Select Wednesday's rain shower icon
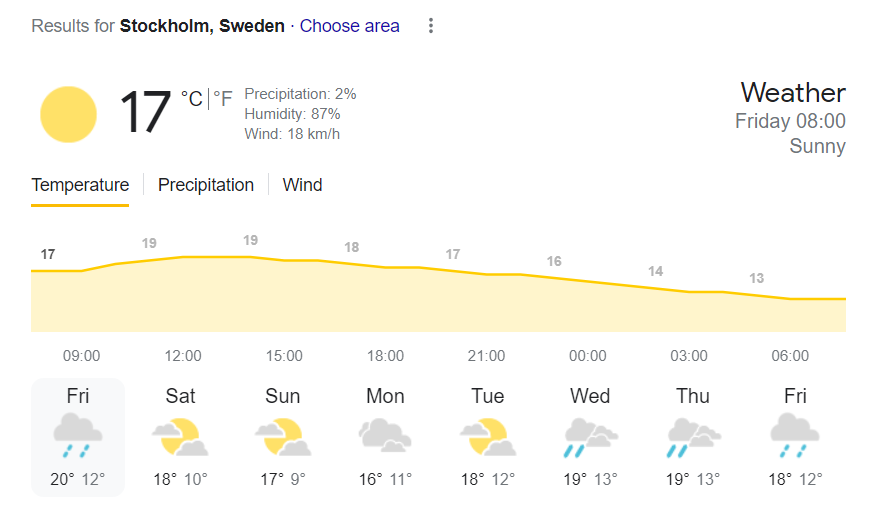Viewport: 869px width, 516px height. pos(590,437)
